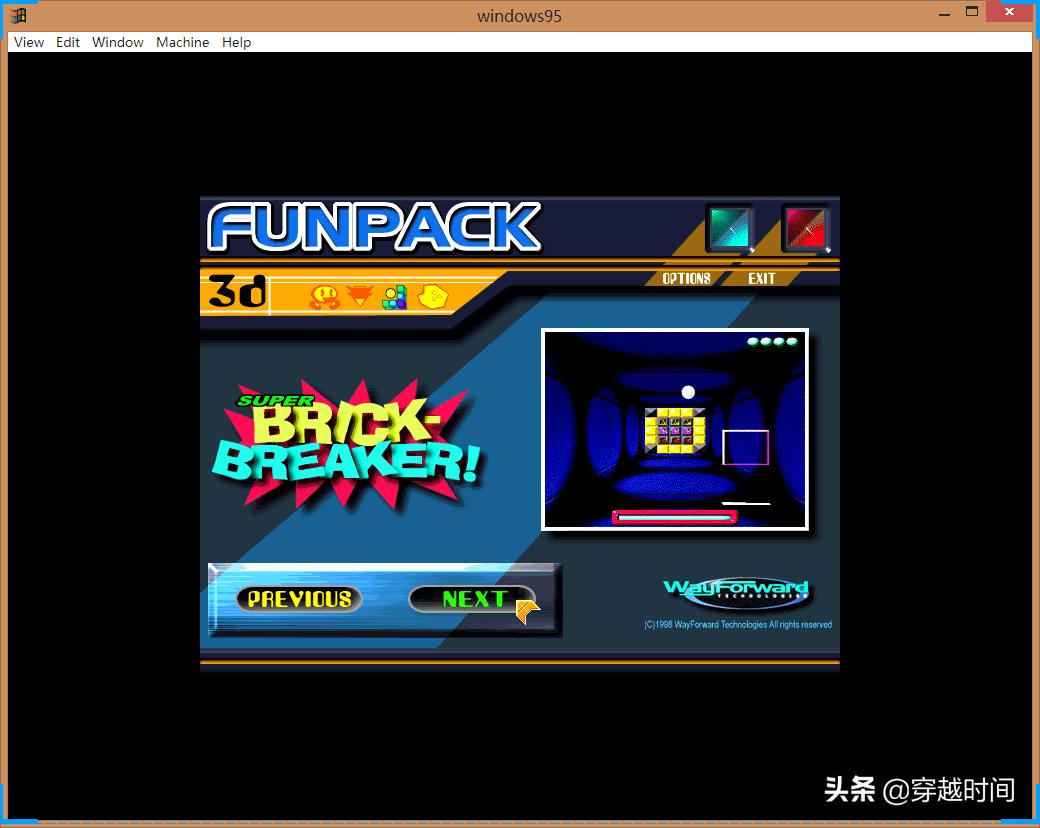Click EXIT to quit FunPack

pos(761,278)
